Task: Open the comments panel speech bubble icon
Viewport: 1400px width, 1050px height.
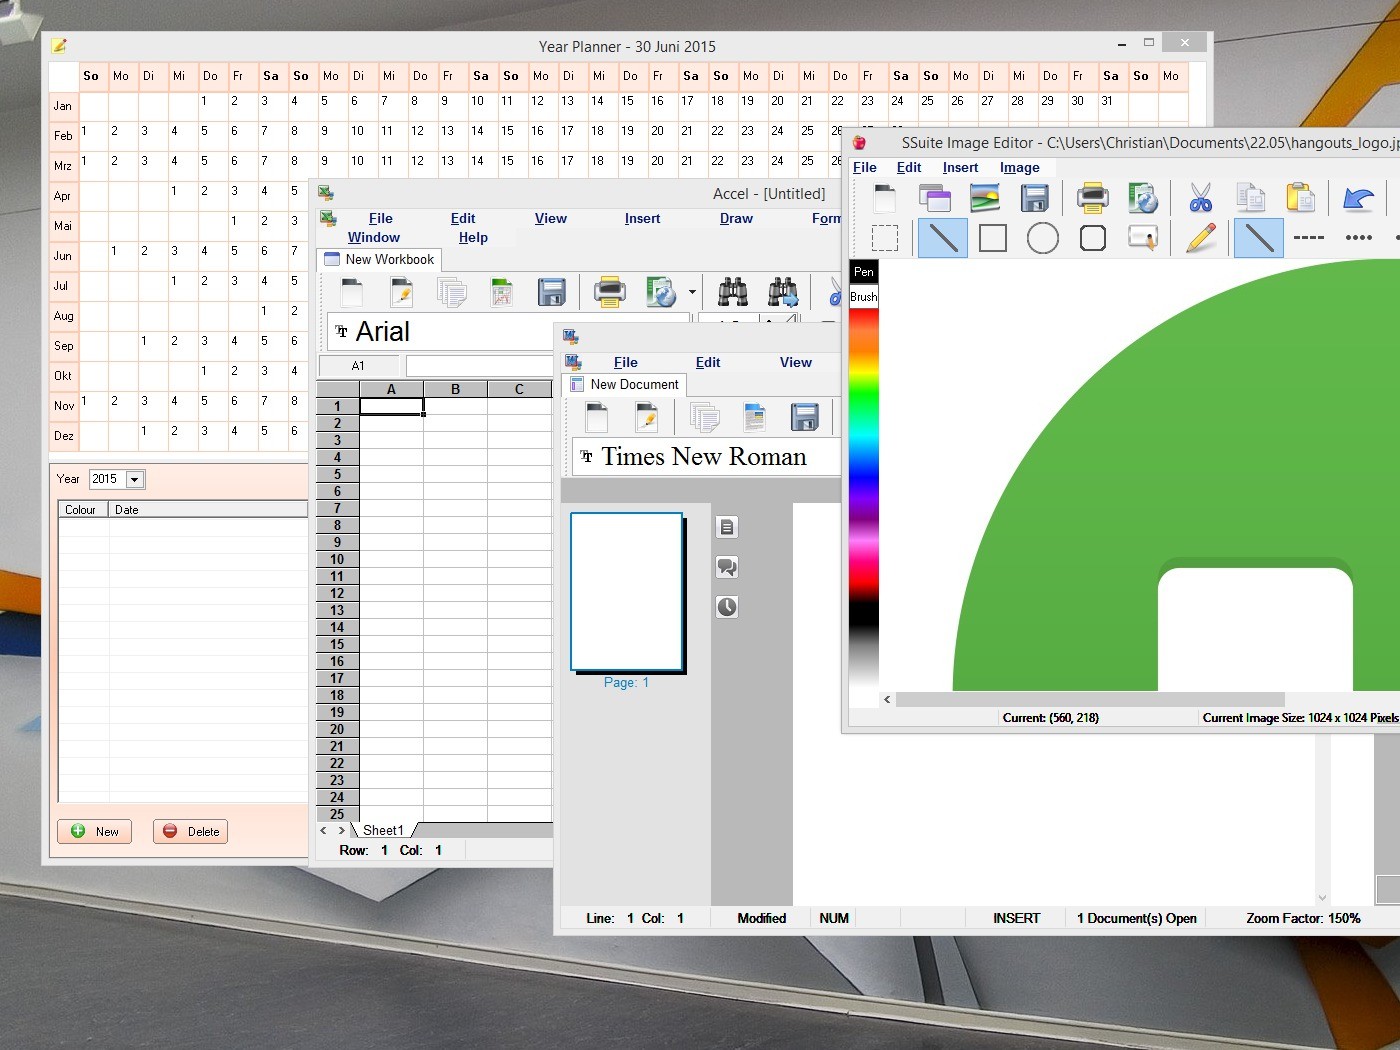Action: [727, 567]
